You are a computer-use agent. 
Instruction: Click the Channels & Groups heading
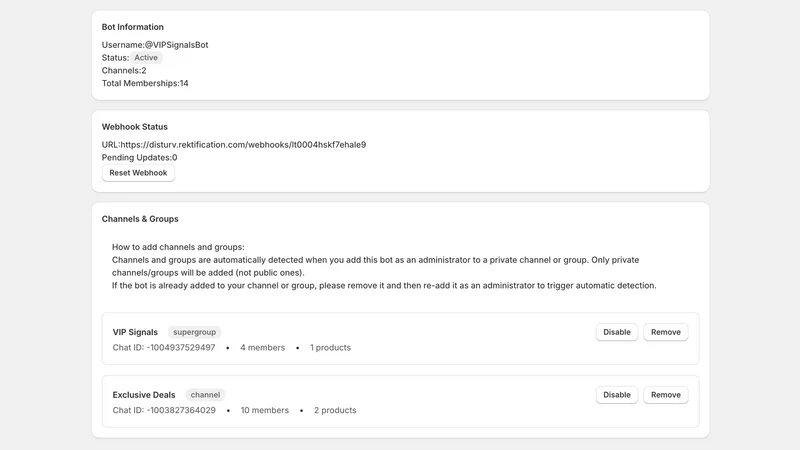tap(140, 219)
